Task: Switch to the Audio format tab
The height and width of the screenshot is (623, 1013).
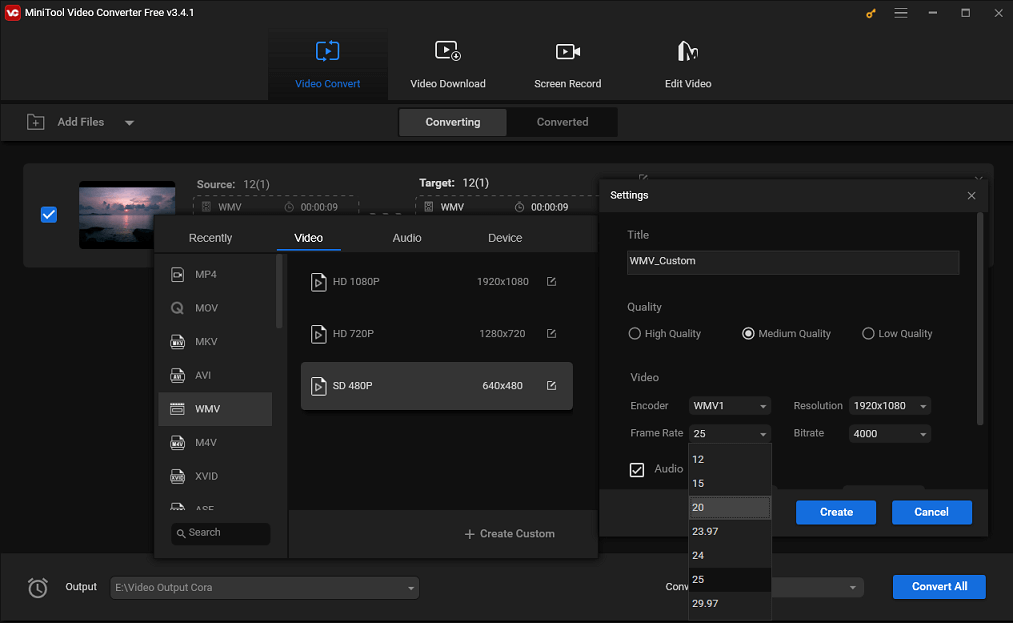Action: coord(407,238)
